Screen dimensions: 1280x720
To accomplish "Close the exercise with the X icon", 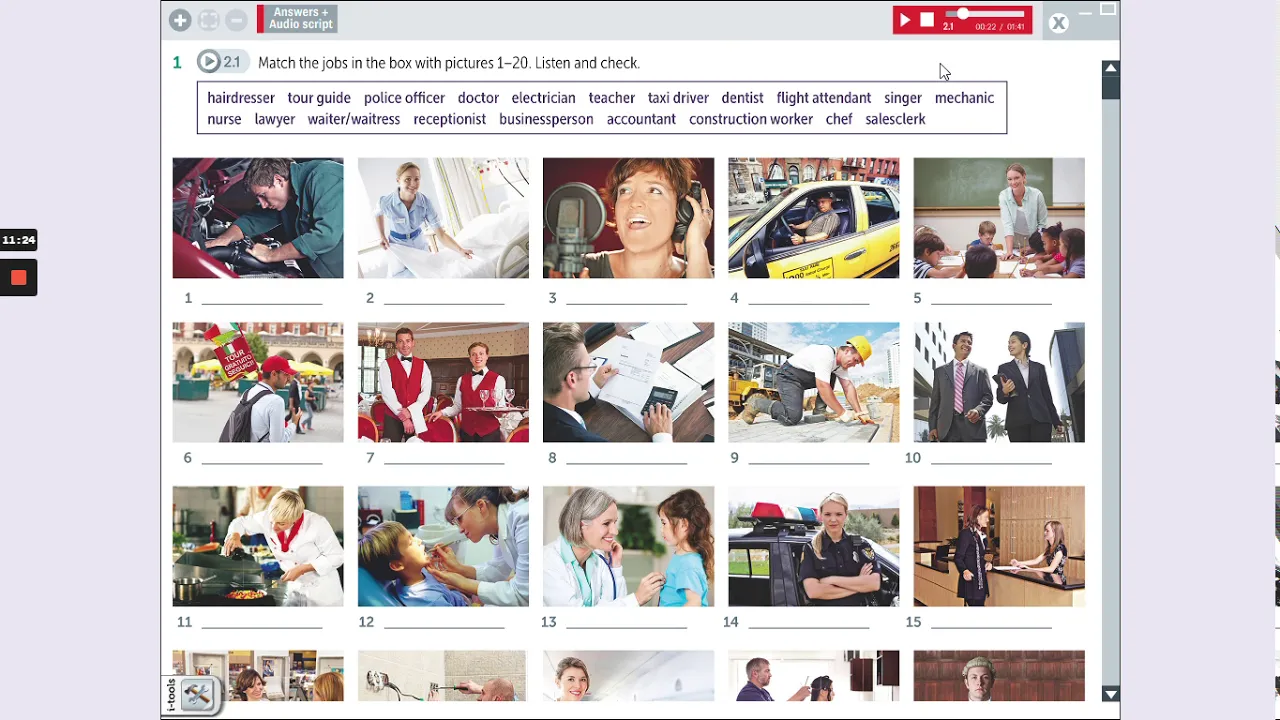I will click(1059, 23).
